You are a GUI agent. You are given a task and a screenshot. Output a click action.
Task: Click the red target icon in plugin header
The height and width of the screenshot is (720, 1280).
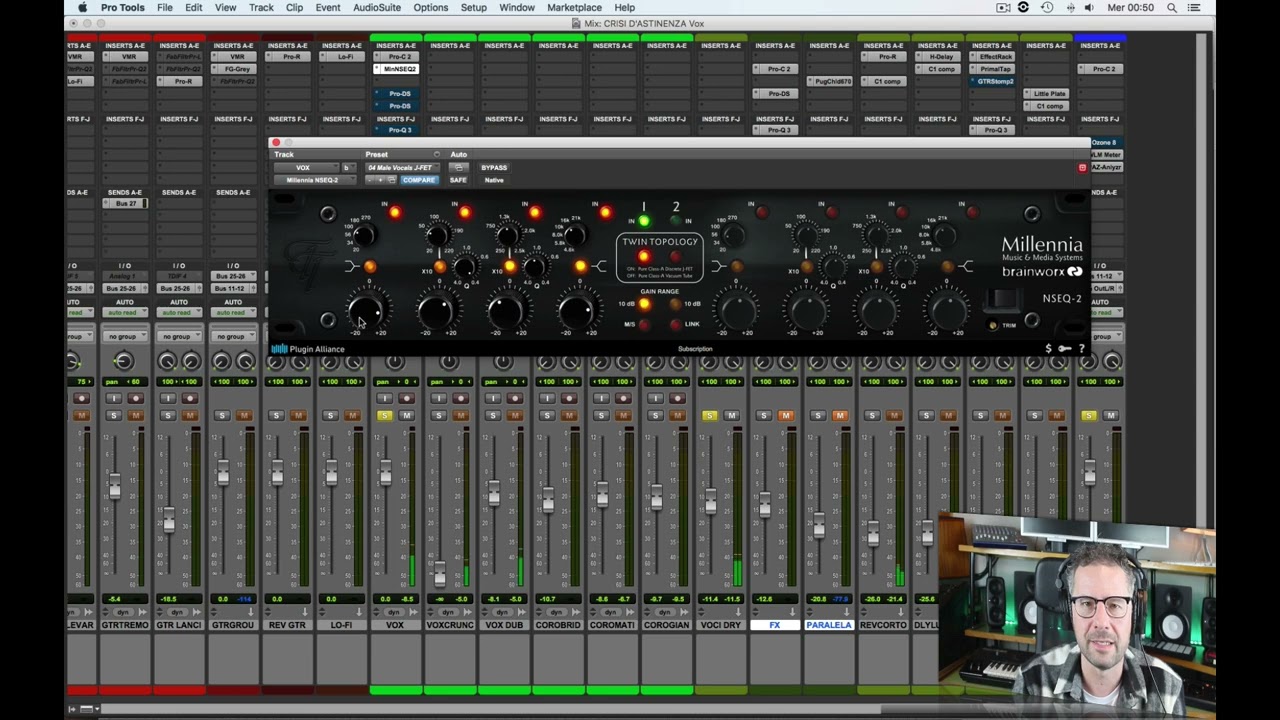pyautogui.click(x=1082, y=168)
